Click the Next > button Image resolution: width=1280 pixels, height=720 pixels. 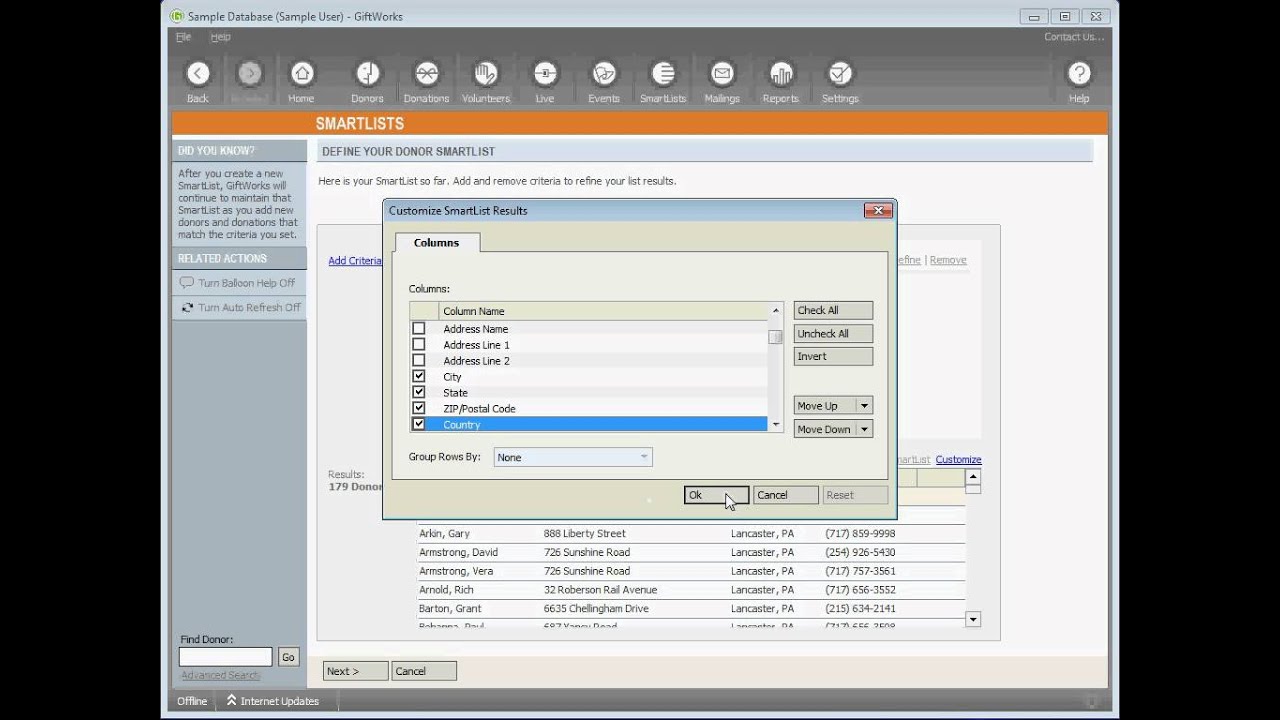point(355,671)
